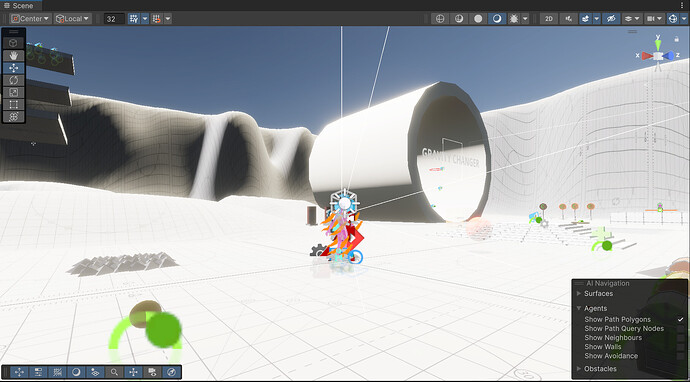Click the grid snap value field showing 32
690x382 pixels.
[x=114, y=19]
